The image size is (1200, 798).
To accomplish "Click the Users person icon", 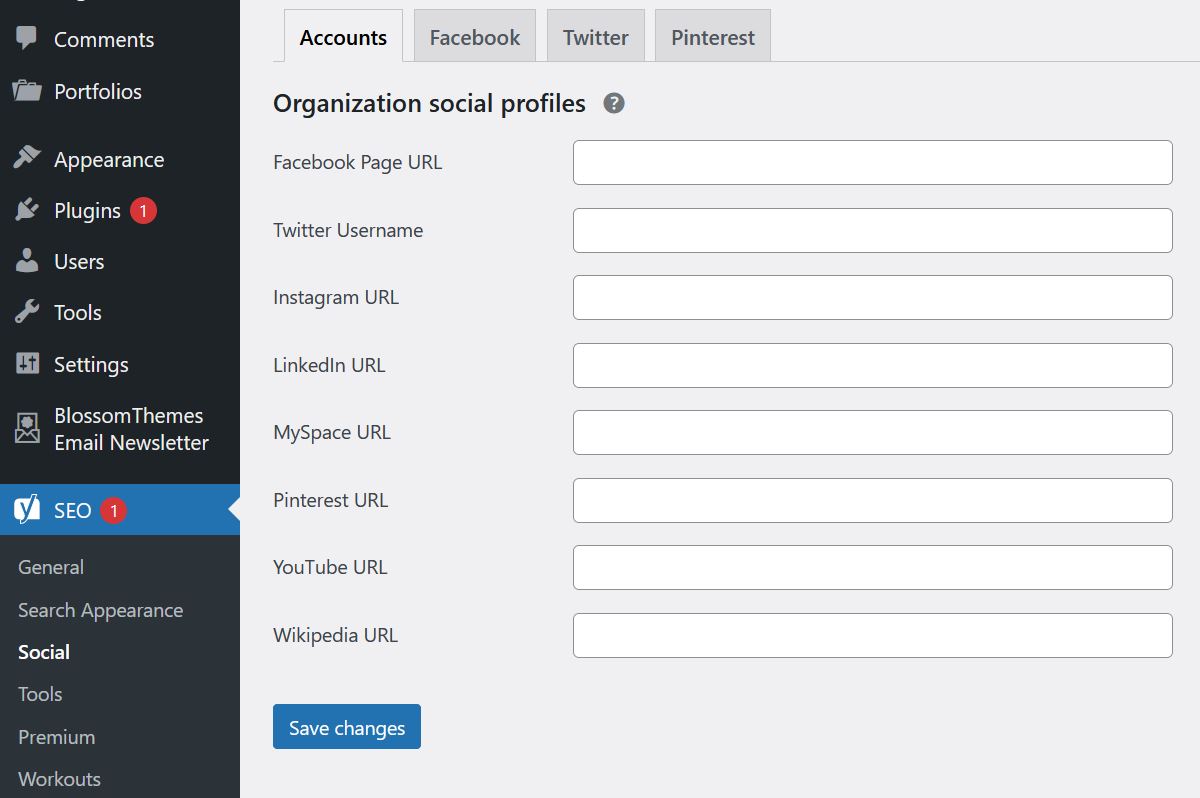I will (x=27, y=262).
